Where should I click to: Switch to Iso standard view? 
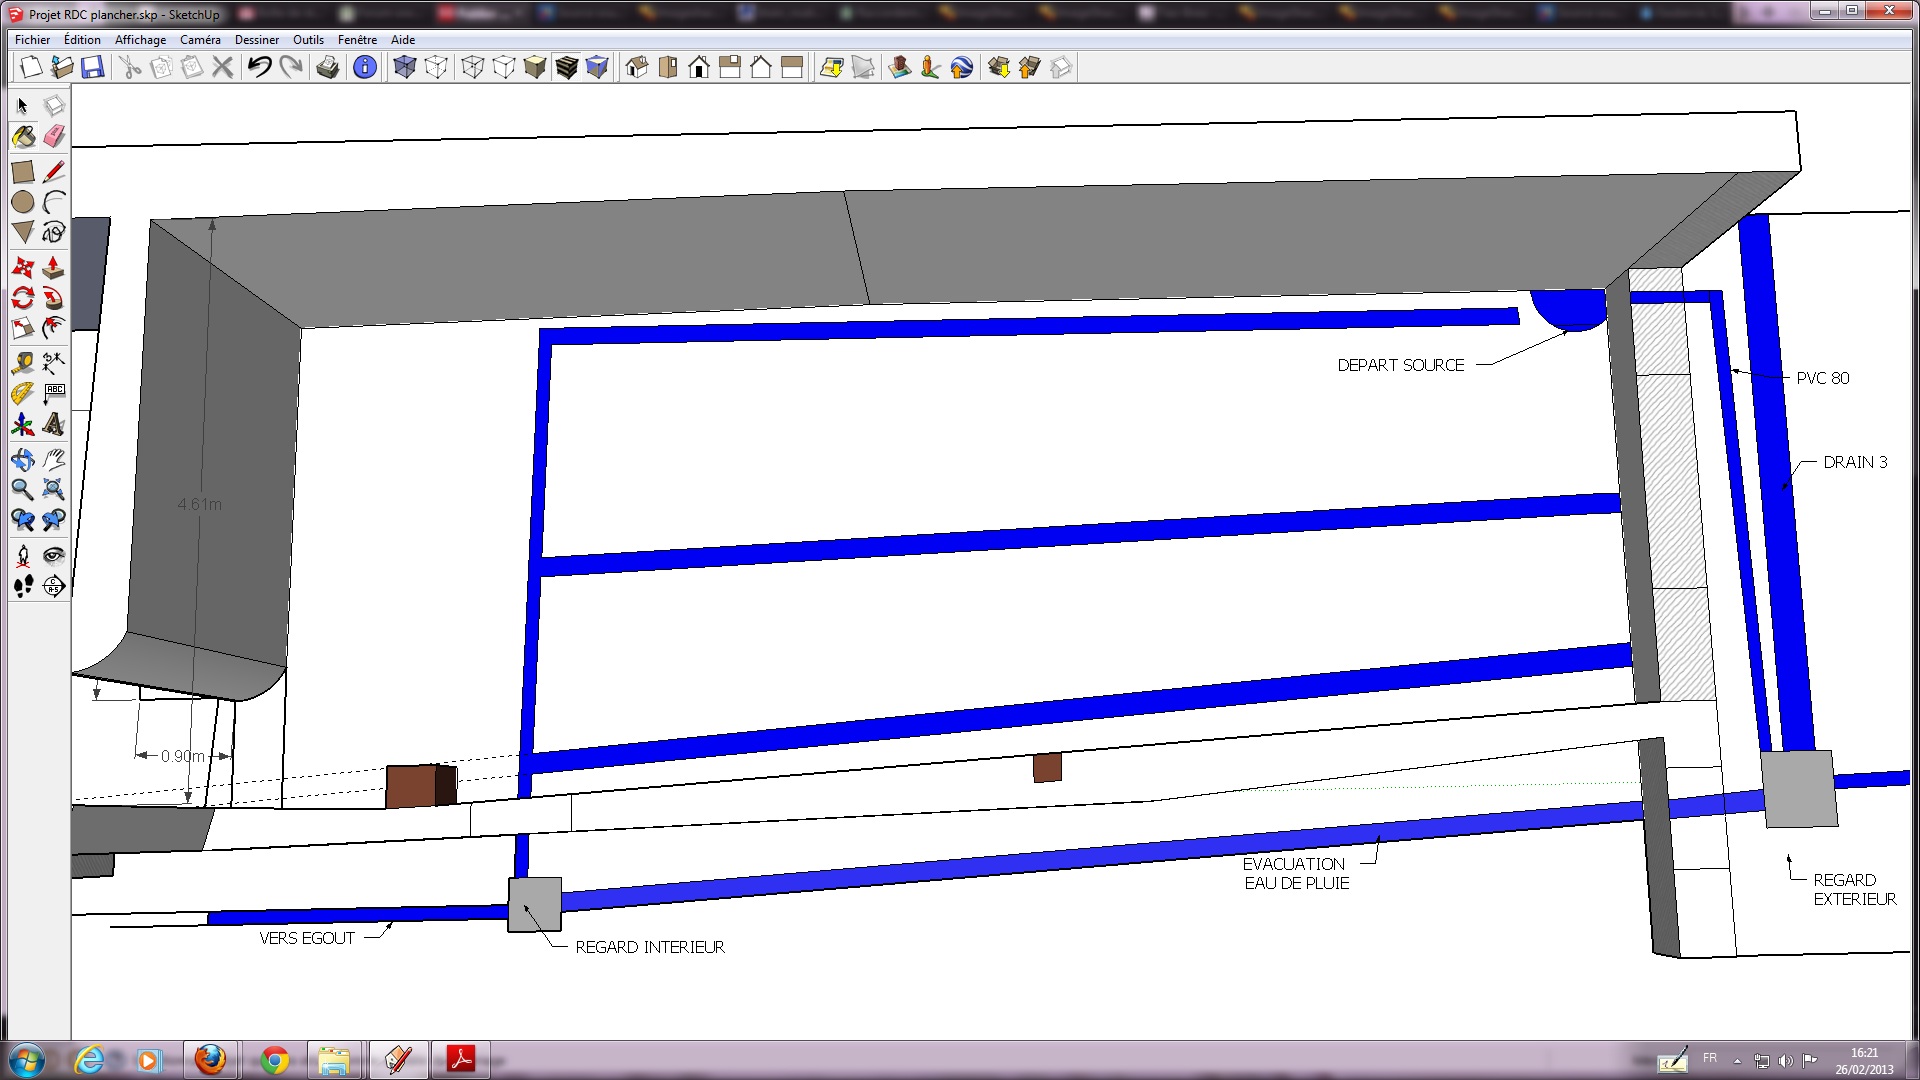637,67
